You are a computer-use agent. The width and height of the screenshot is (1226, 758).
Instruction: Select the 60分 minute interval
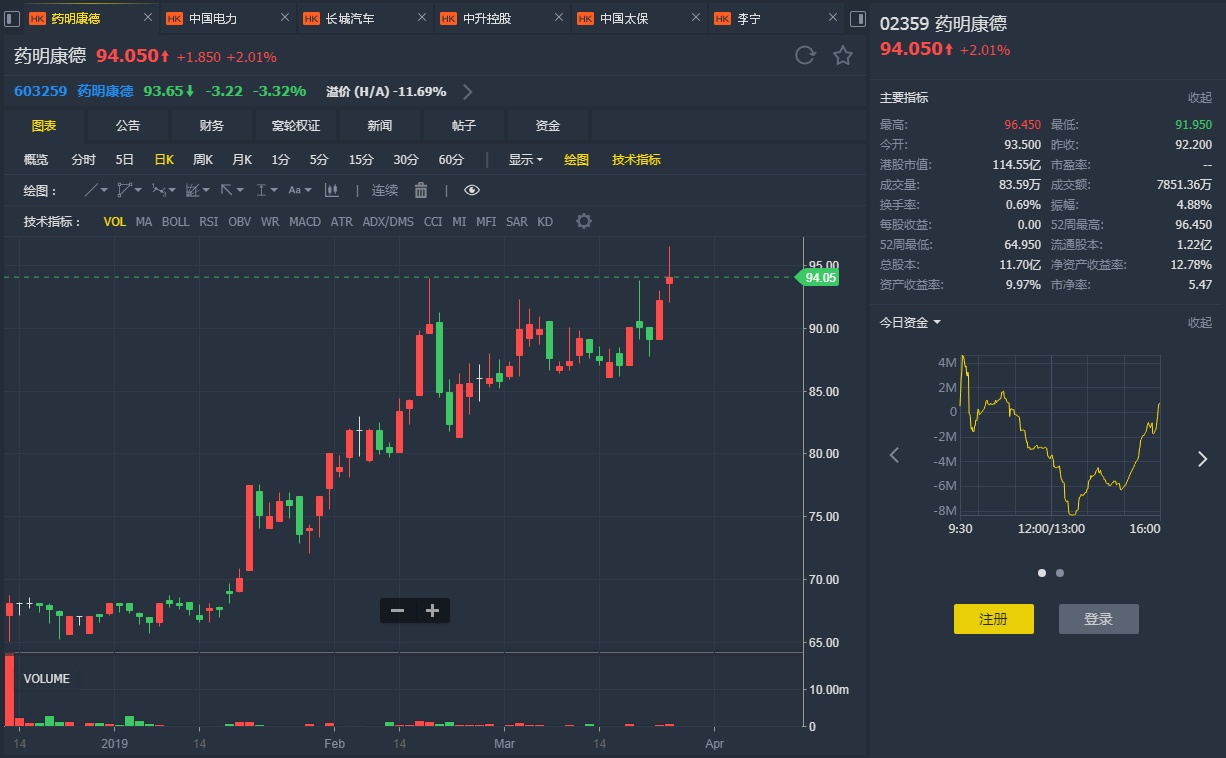451,160
